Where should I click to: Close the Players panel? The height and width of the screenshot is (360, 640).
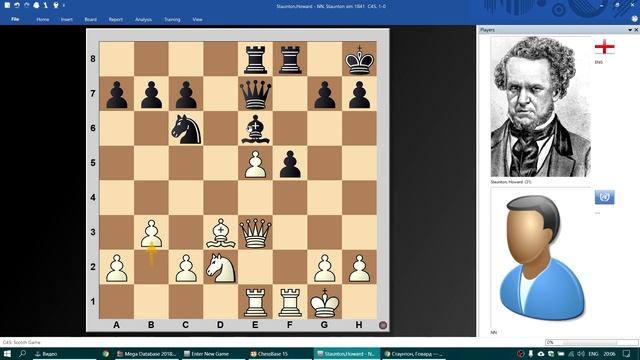pyautogui.click(x=636, y=30)
